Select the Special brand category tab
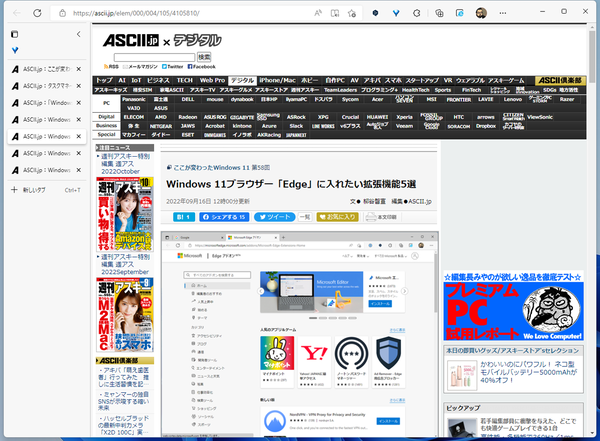This screenshot has height=441, width=600. [106, 134]
